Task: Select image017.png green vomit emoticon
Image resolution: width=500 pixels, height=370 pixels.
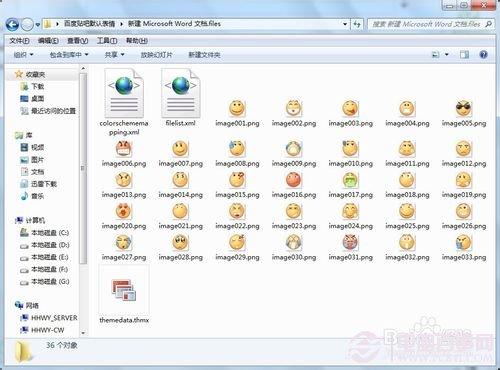Action: coord(350,180)
